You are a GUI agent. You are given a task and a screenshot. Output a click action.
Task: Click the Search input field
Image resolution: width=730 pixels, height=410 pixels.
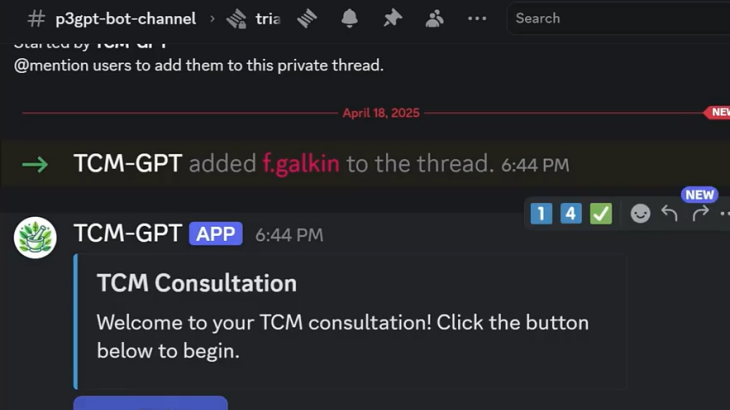point(619,18)
